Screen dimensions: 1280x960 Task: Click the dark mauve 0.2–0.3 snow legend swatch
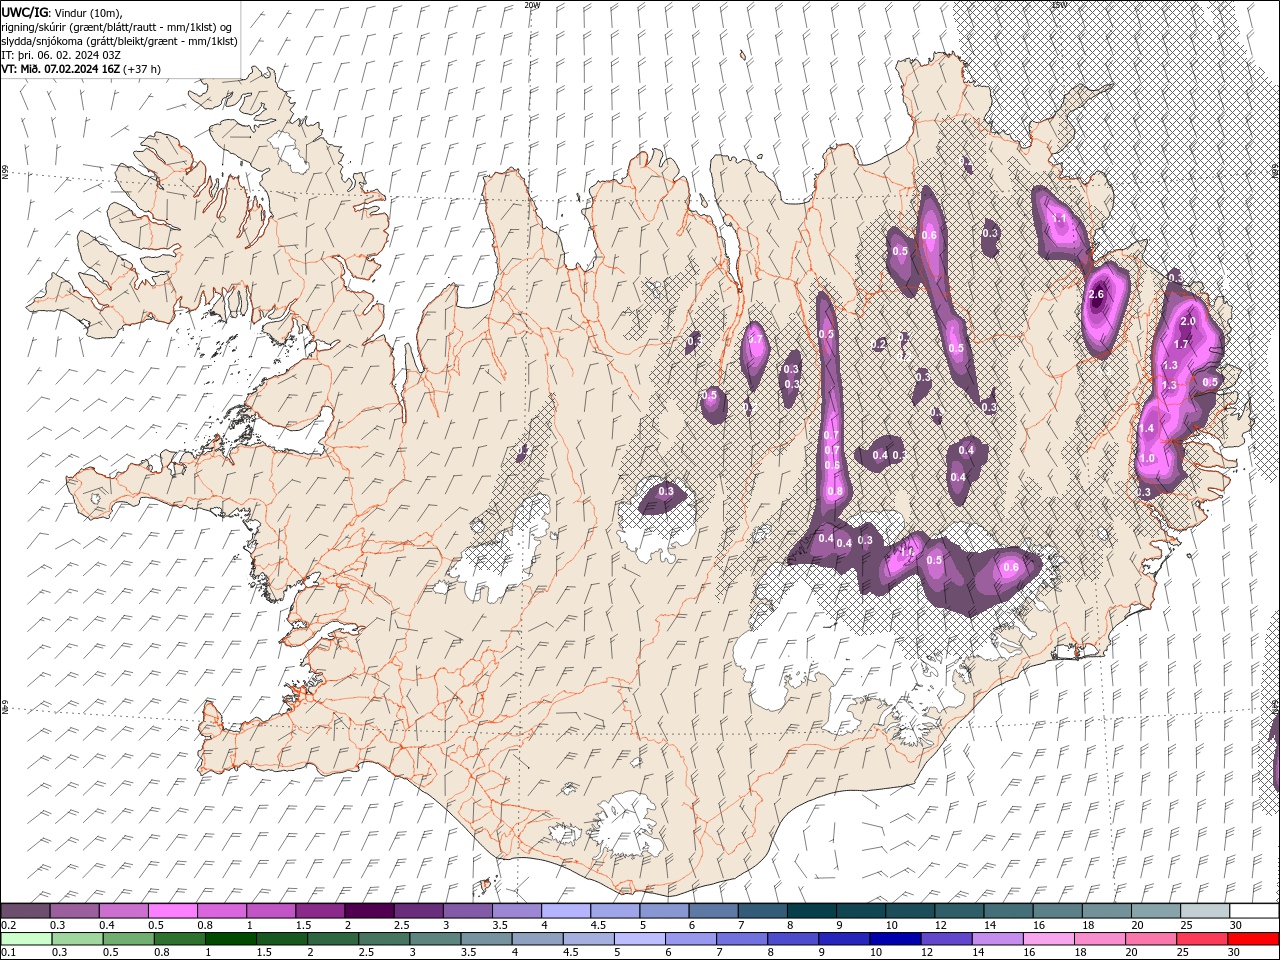[x=26, y=911]
